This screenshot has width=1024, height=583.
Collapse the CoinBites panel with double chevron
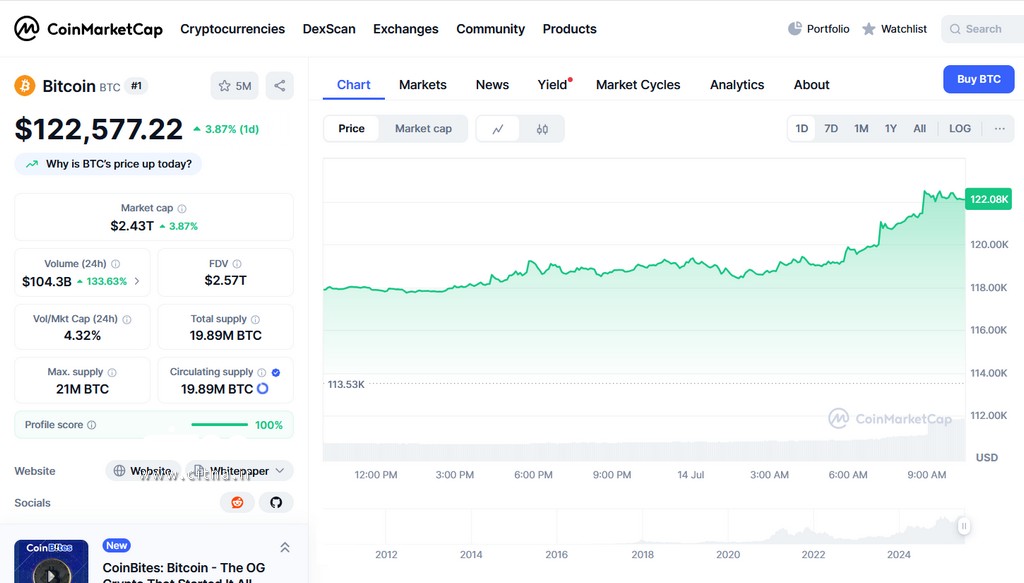285,547
